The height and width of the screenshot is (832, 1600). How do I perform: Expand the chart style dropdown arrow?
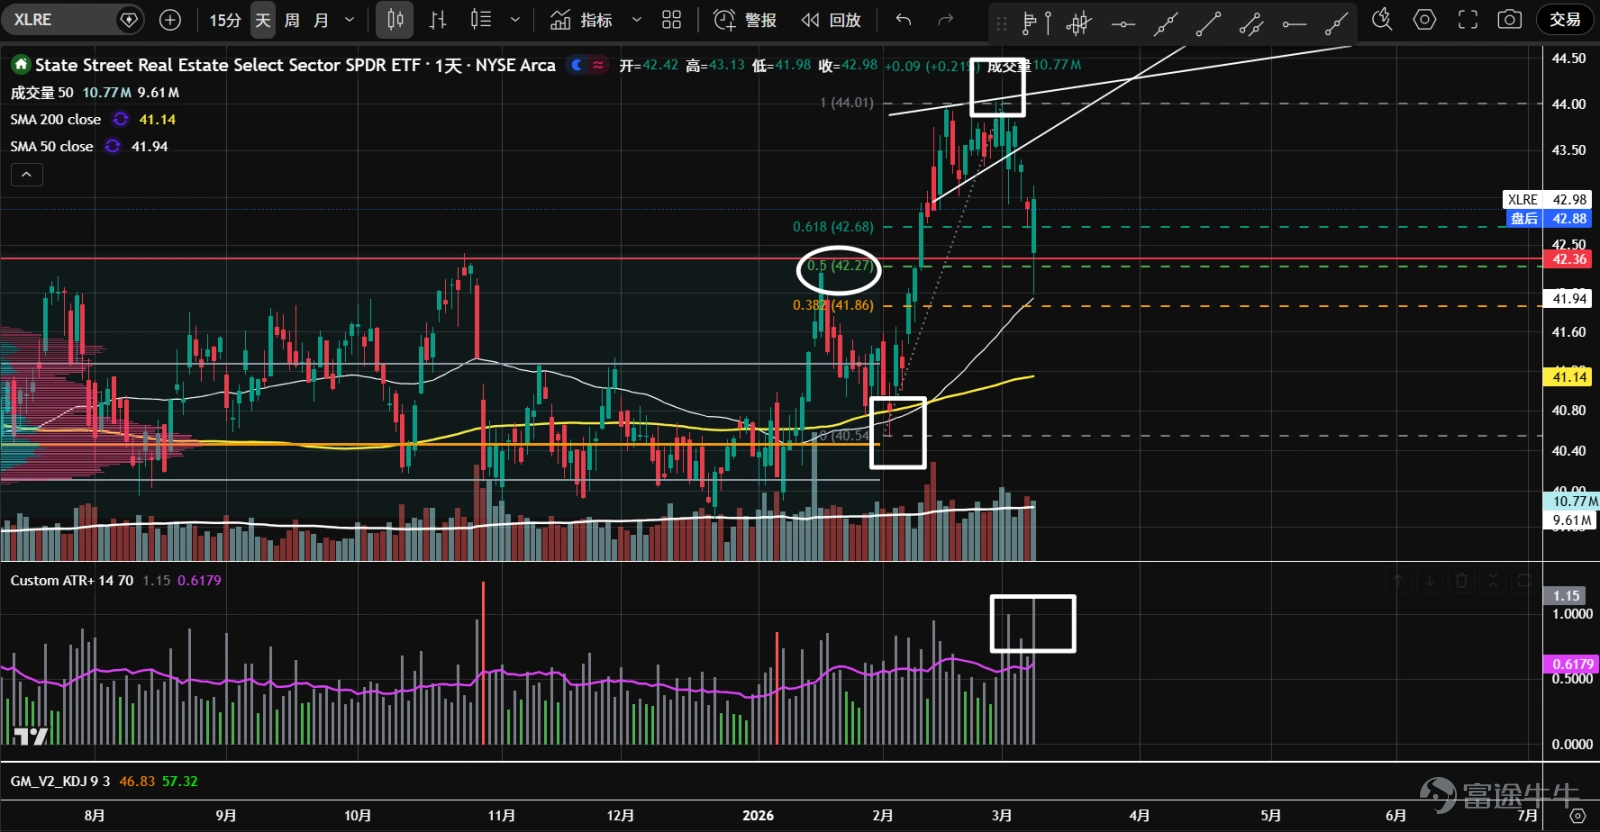(x=515, y=20)
